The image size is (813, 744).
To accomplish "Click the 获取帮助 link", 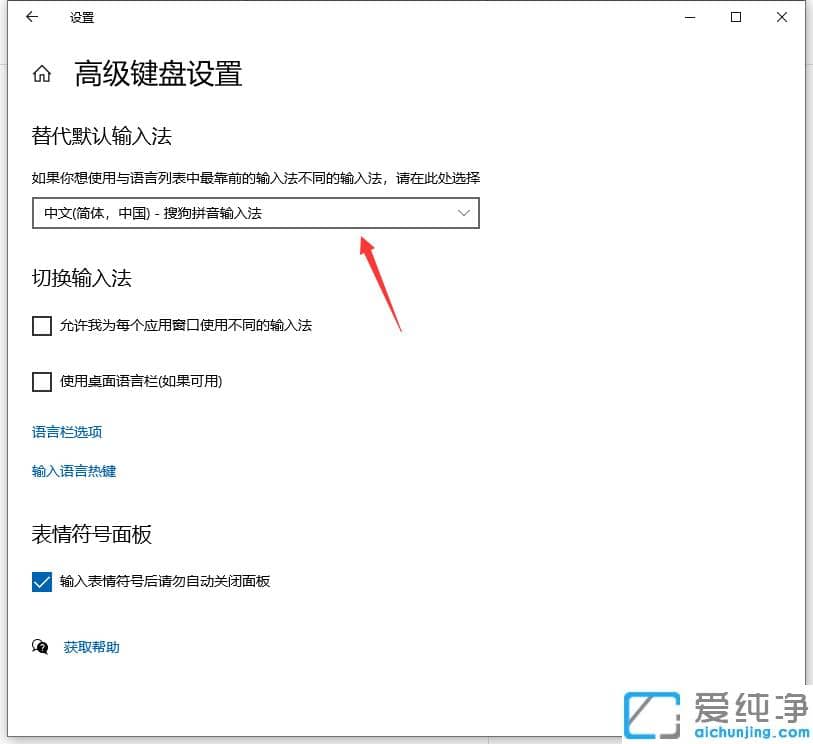I will point(91,647).
